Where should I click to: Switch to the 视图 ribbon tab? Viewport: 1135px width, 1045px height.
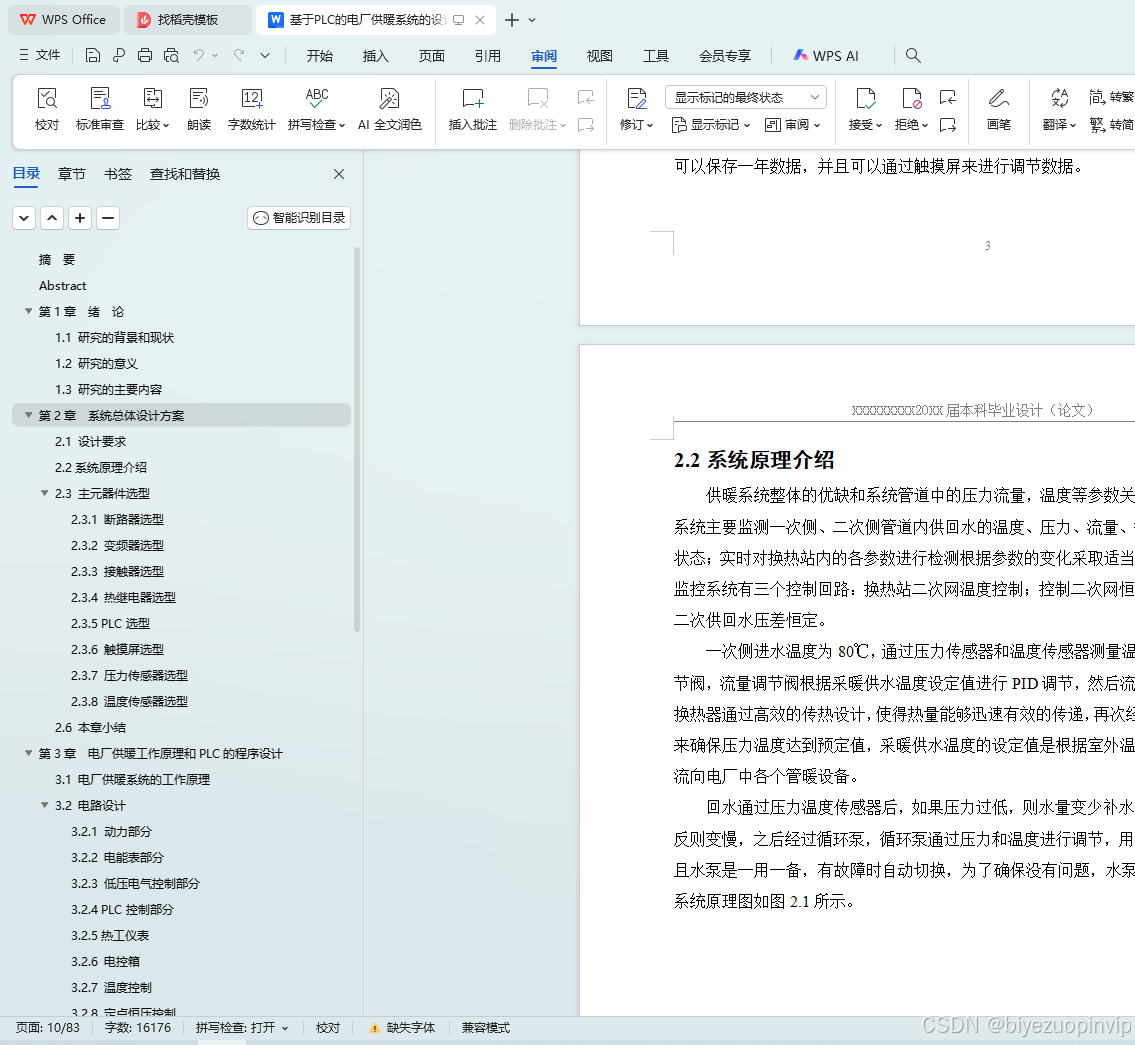[x=599, y=56]
